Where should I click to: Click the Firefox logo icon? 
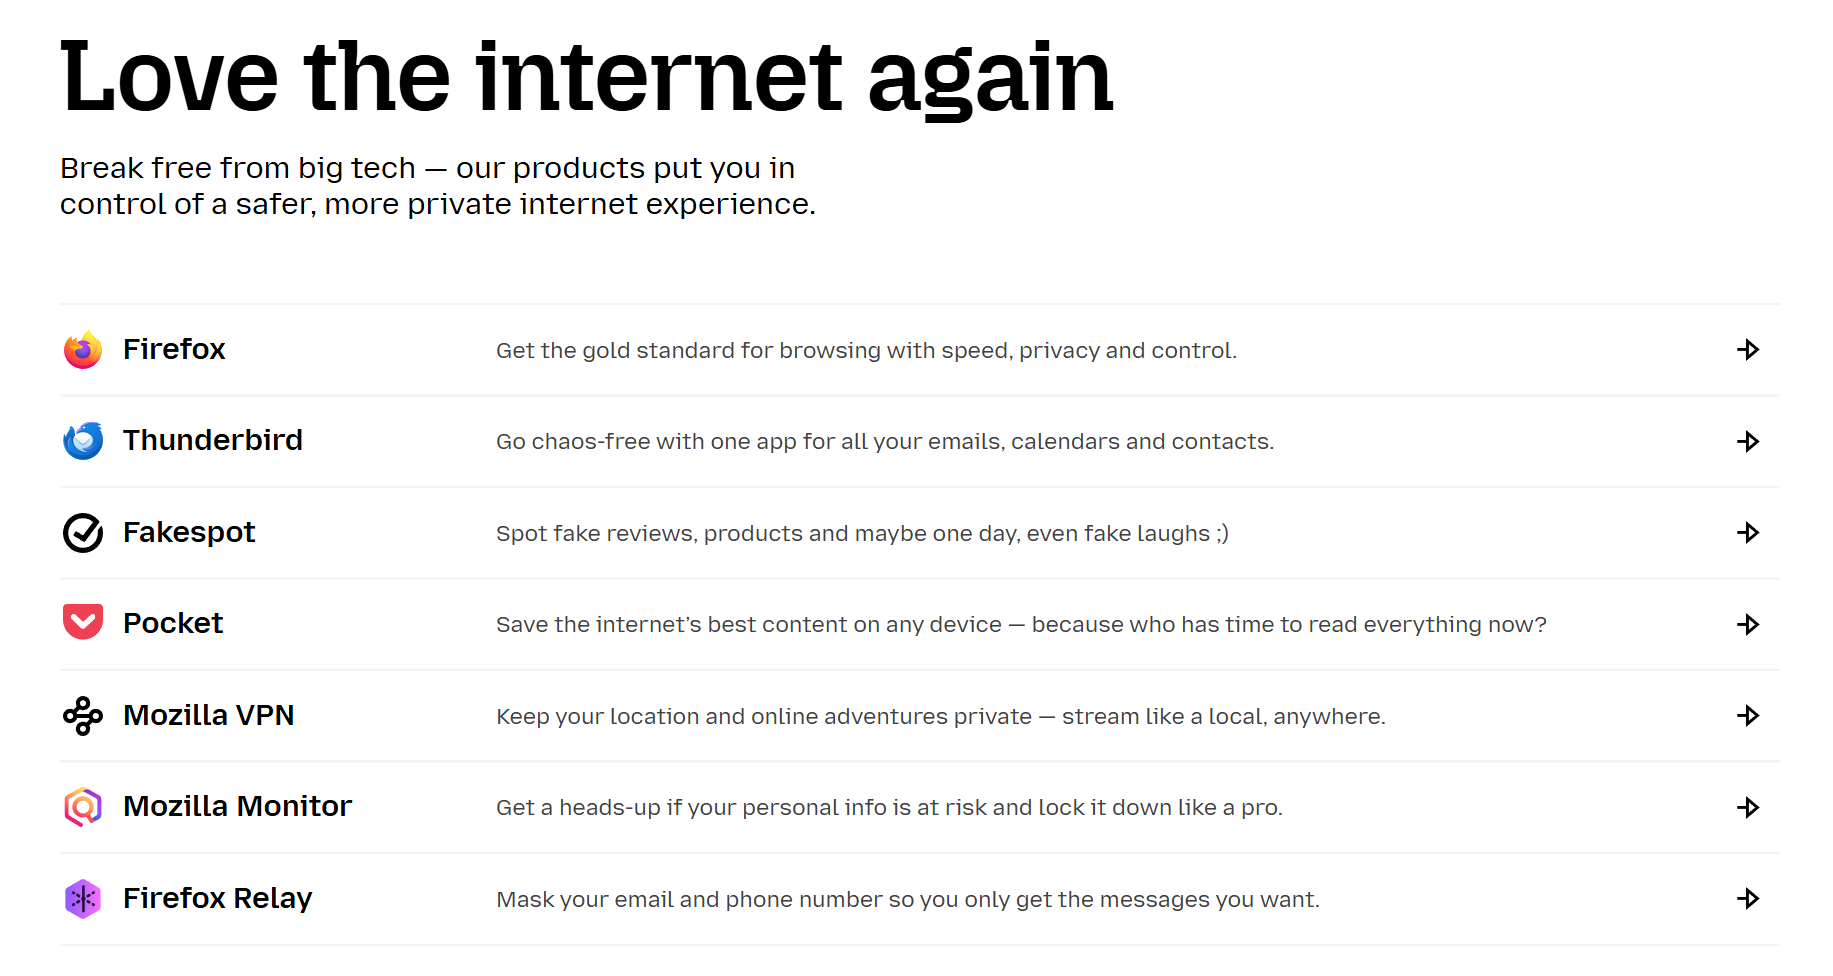coord(83,350)
